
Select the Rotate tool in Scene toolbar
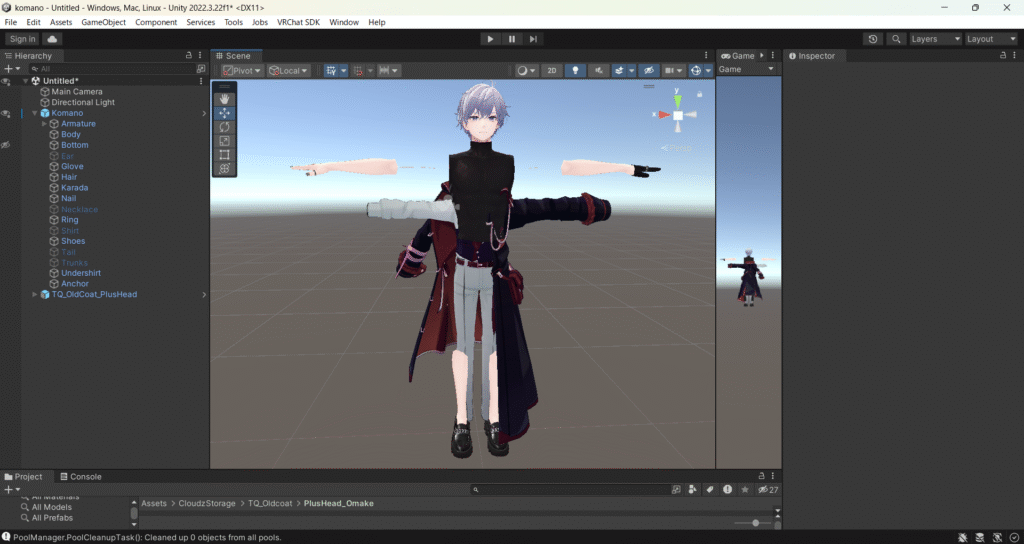coord(225,127)
